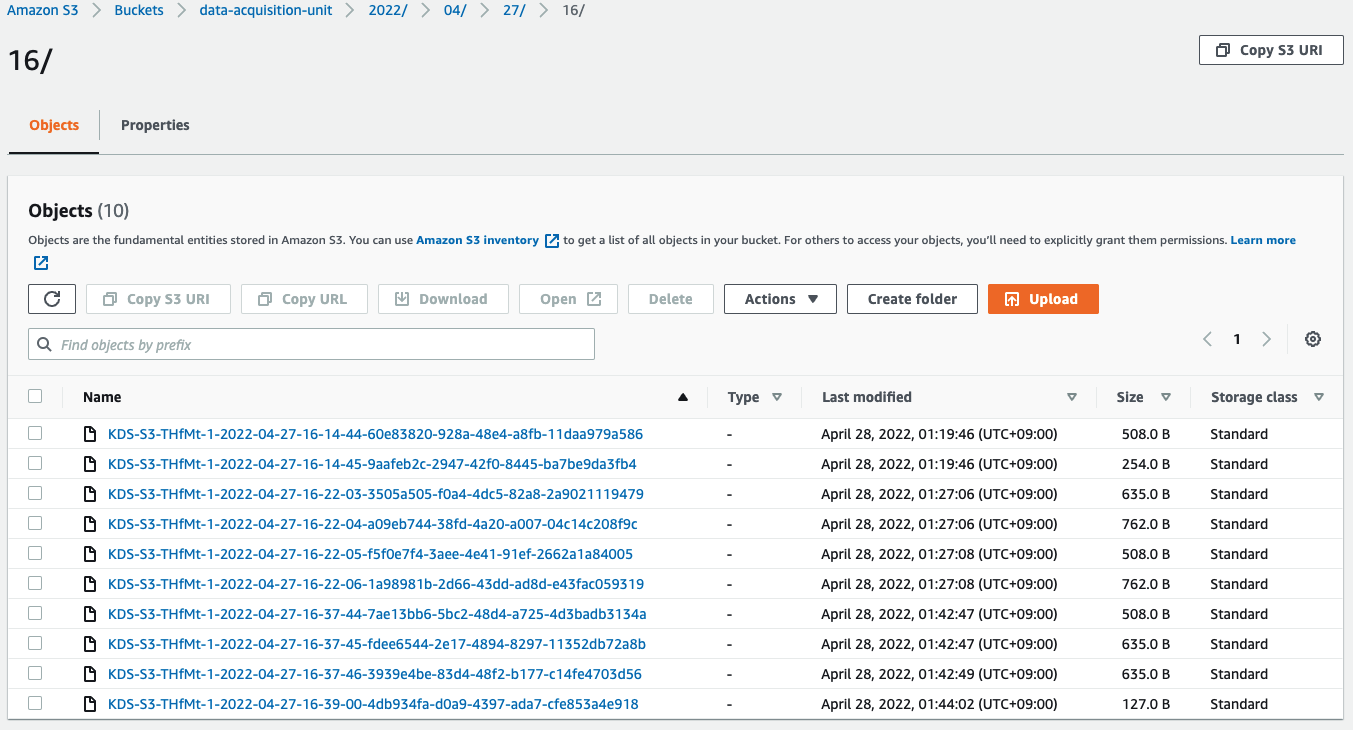Select all objects with the header checkbox
Image resolution: width=1353 pixels, height=730 pixels.
pos(35,396)
